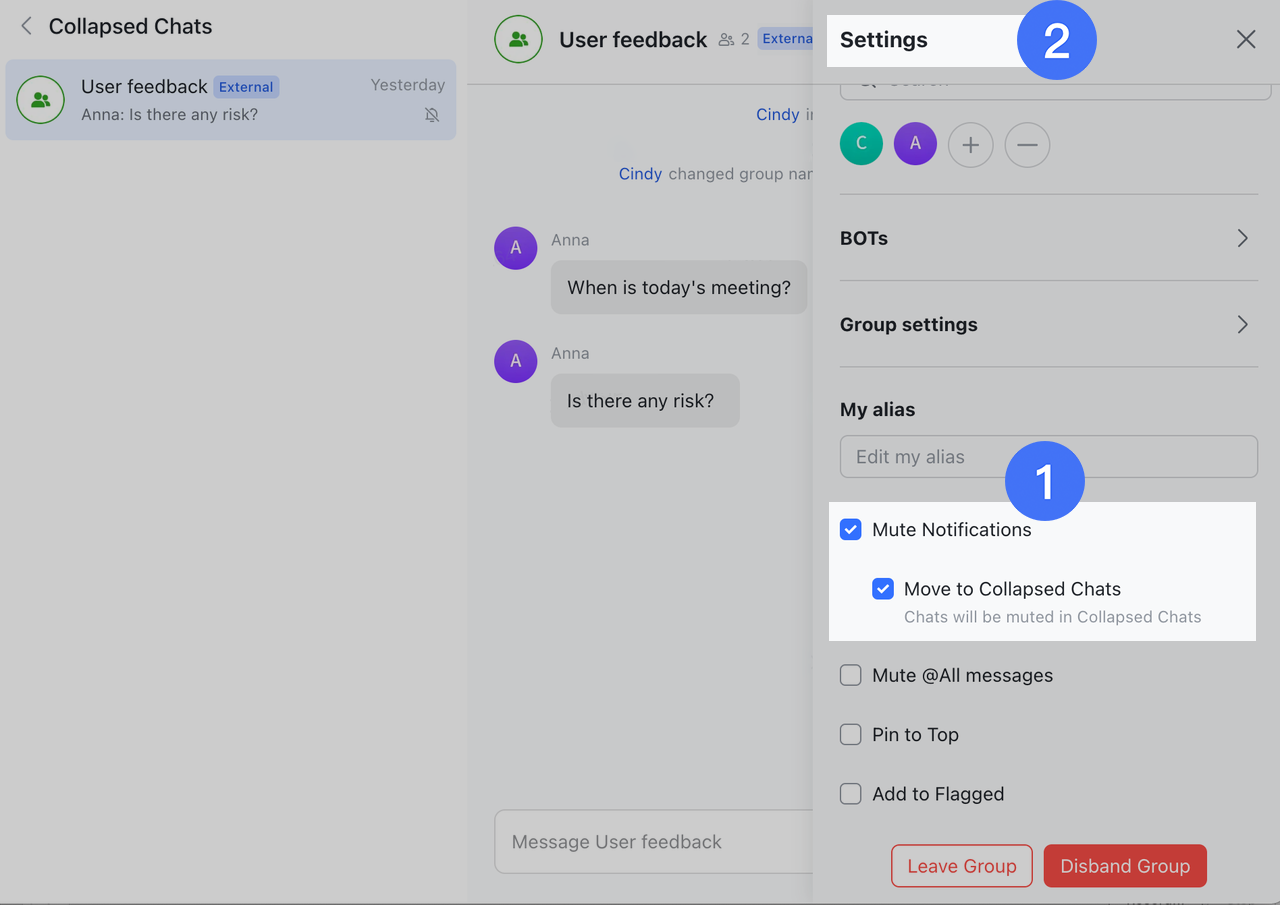Enable Pin to Top for this group
This screenshot has height=905, width=1280.
coord(850,734)
